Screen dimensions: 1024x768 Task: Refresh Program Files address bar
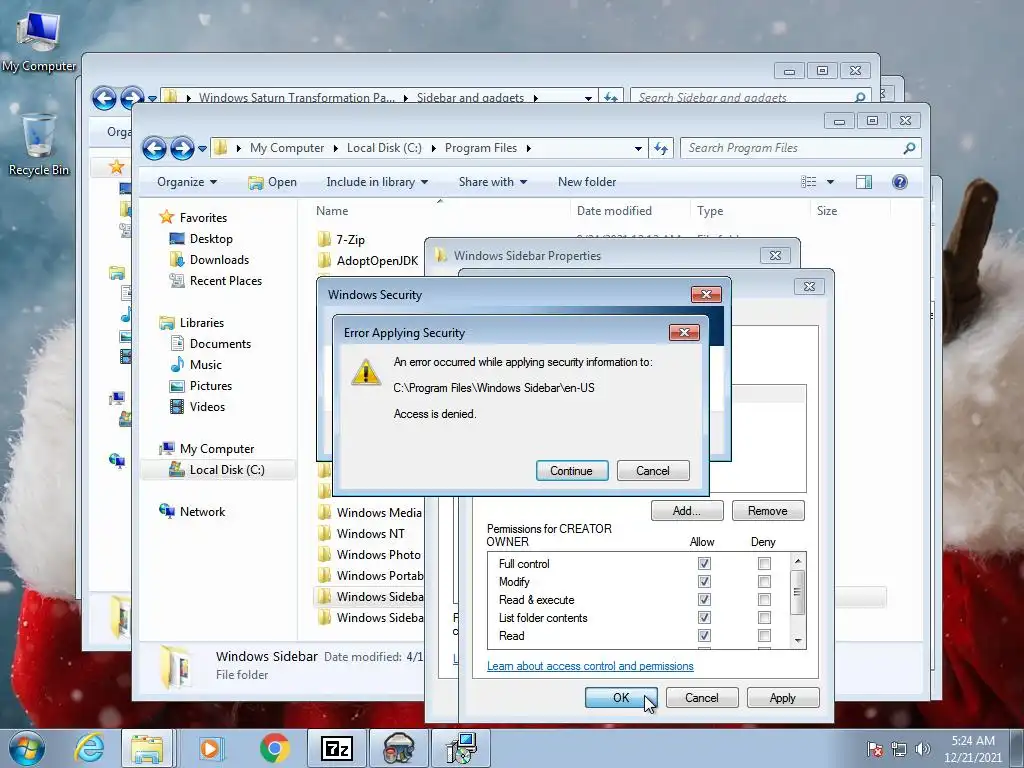click(661, 148)
